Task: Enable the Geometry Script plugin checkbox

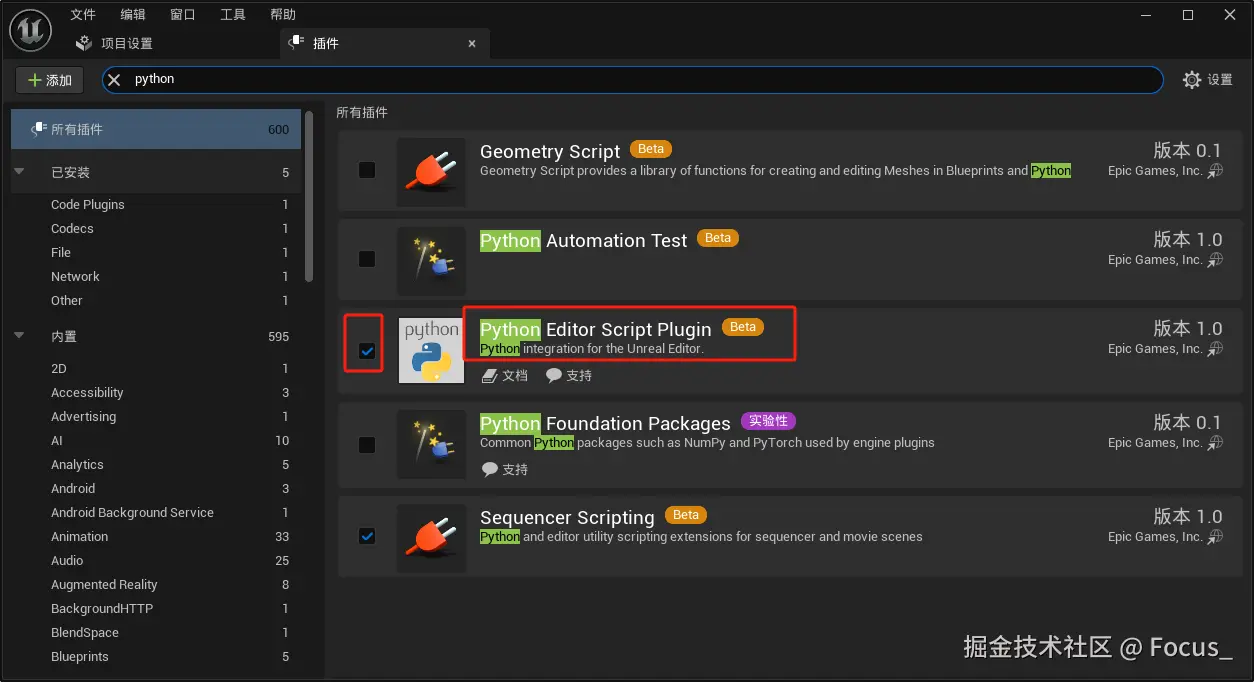Action: [367, 170]
